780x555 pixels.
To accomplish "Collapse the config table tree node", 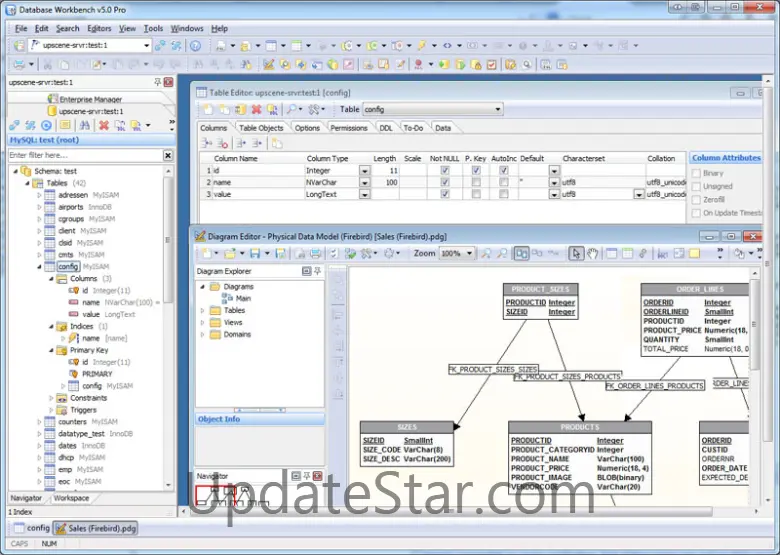I will pos(39,267).
